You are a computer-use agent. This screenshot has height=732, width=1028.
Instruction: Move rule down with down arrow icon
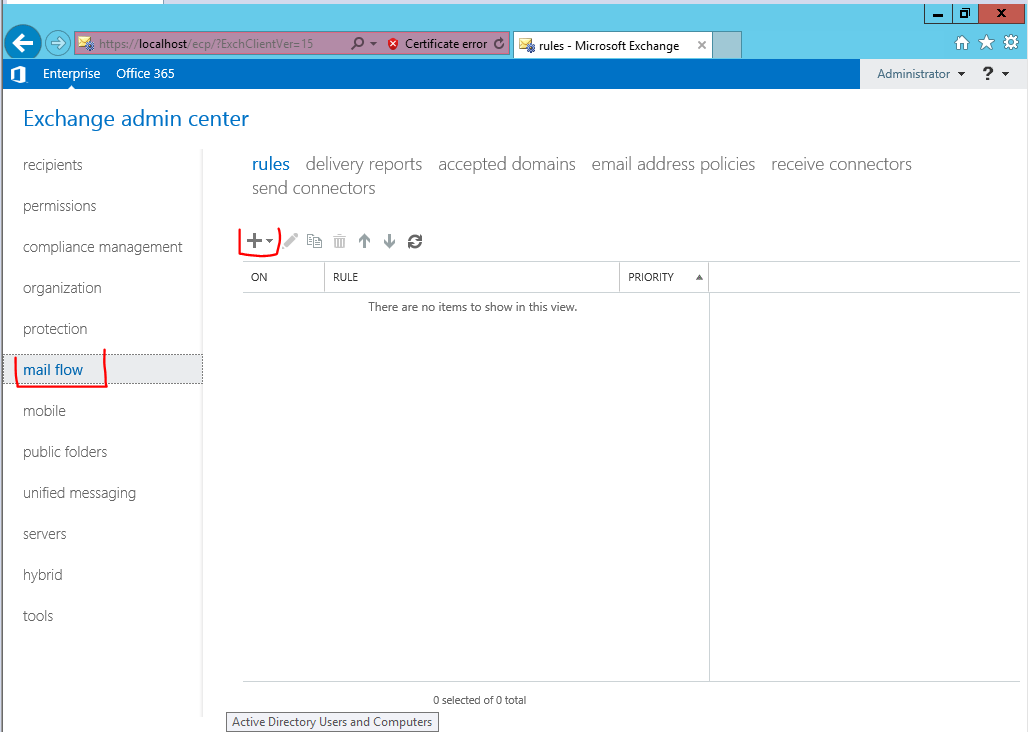[389, 241]
